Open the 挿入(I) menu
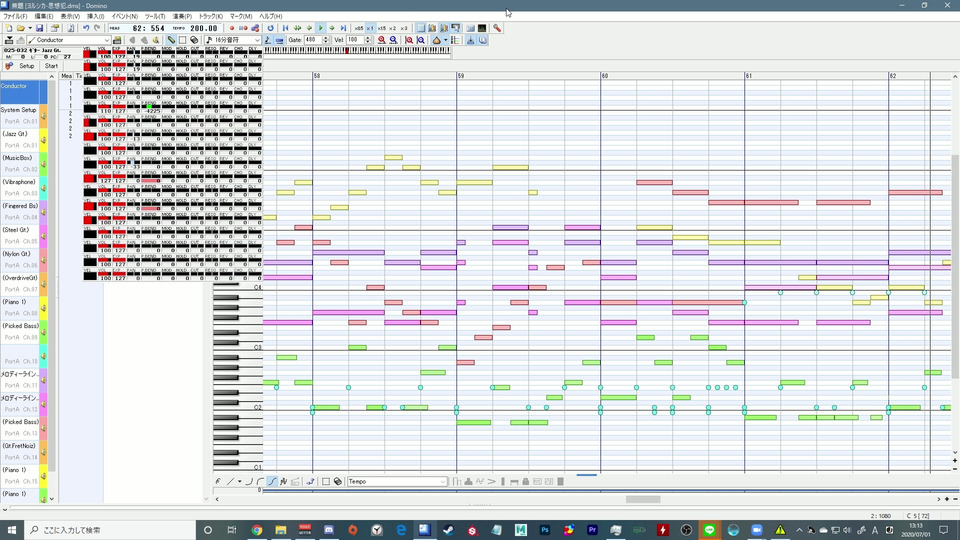Image resolution: width=960 pixels, height=540 pixels. (96, 17)
